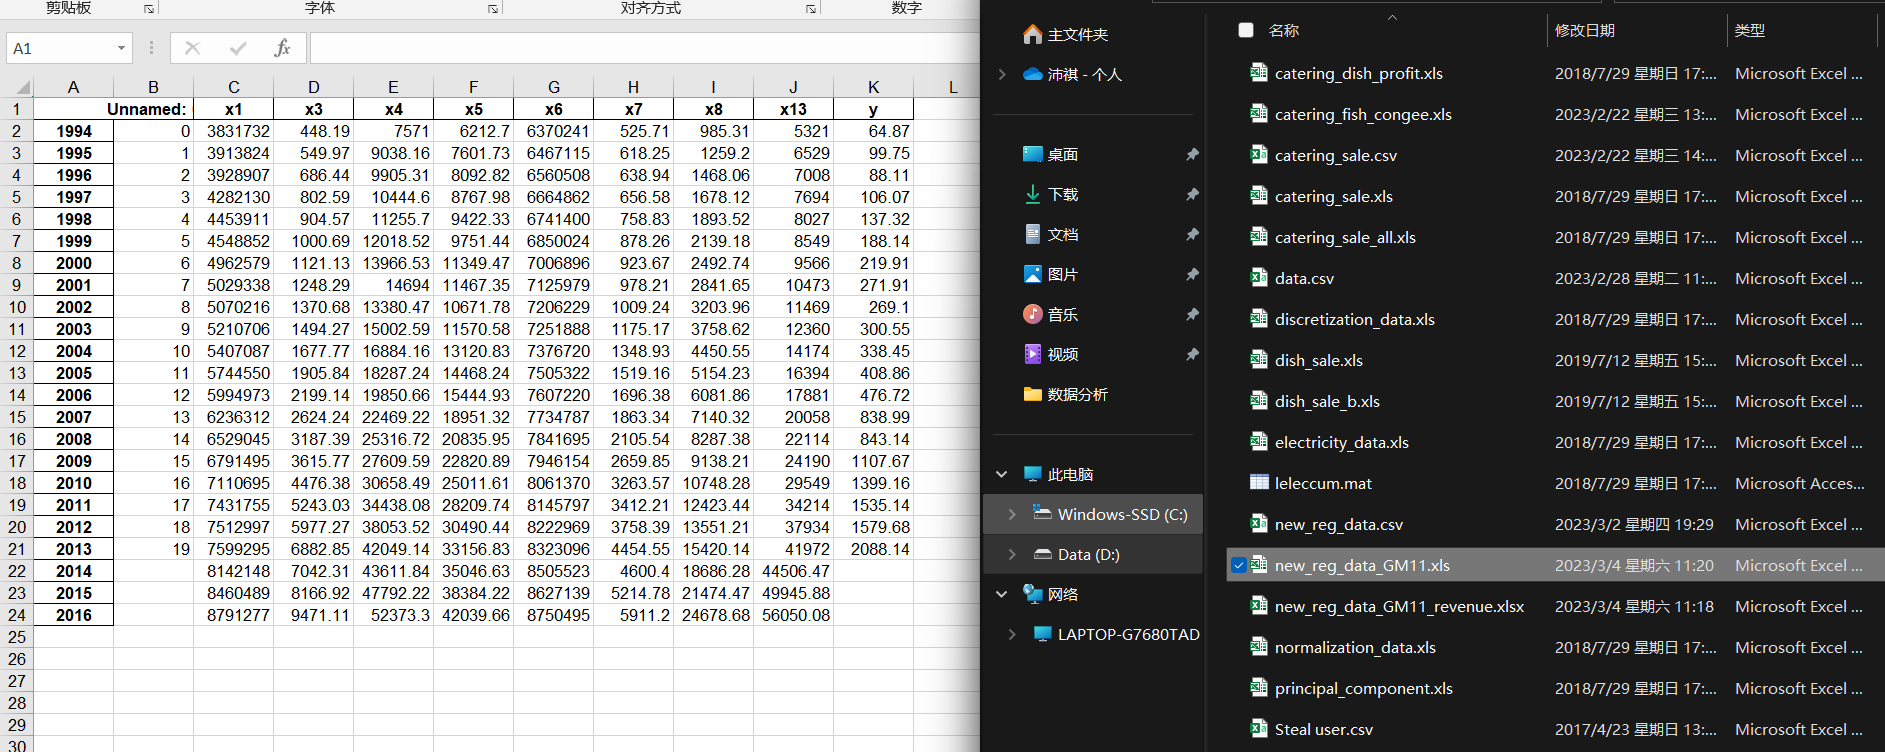Select the file catering_sale.csv

coord(1335,156)
